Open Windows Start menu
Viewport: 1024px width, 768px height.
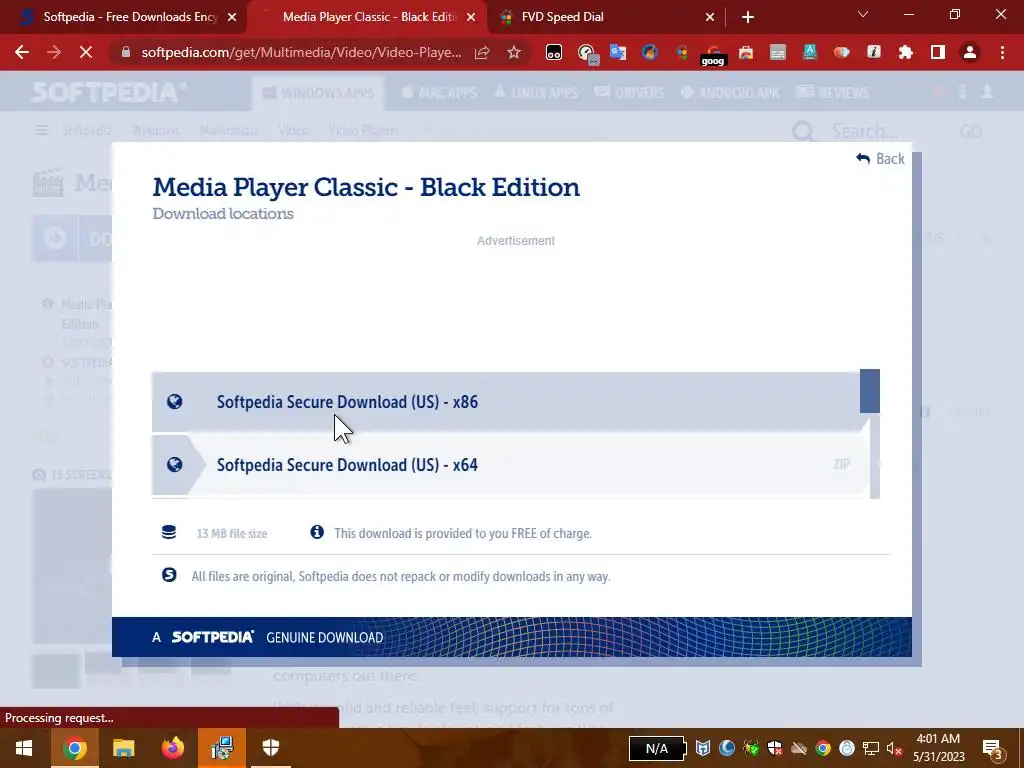[24, 748]
